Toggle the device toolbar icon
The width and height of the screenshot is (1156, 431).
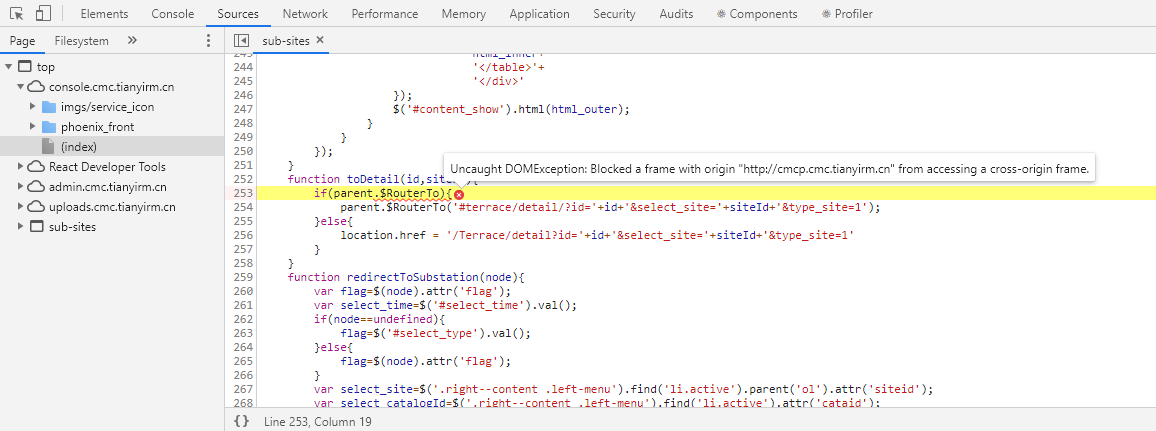tap(44, 14)
